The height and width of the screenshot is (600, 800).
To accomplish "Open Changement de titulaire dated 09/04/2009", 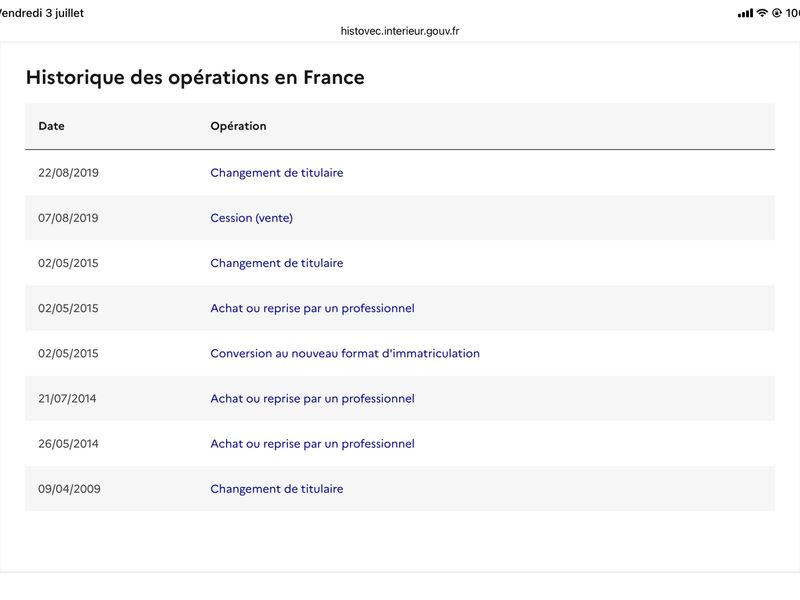I will click(x=277, y=489).
